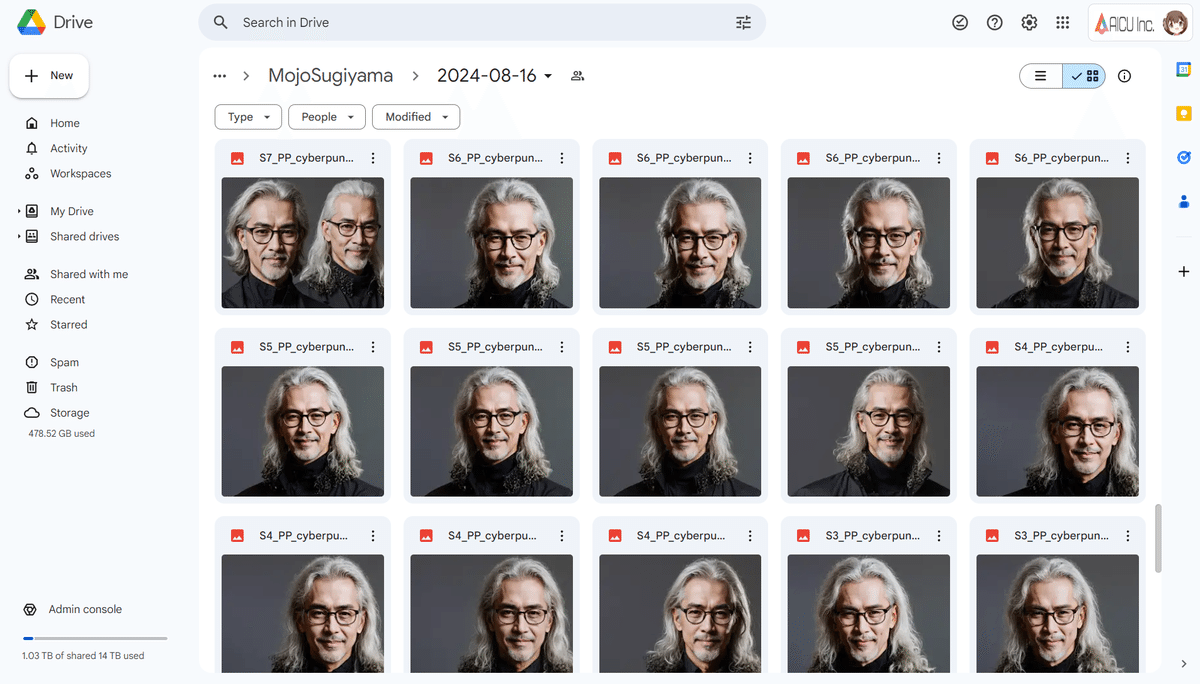
Task: Open Google Keep side panel icon
Action: [x=1183, y=113]
